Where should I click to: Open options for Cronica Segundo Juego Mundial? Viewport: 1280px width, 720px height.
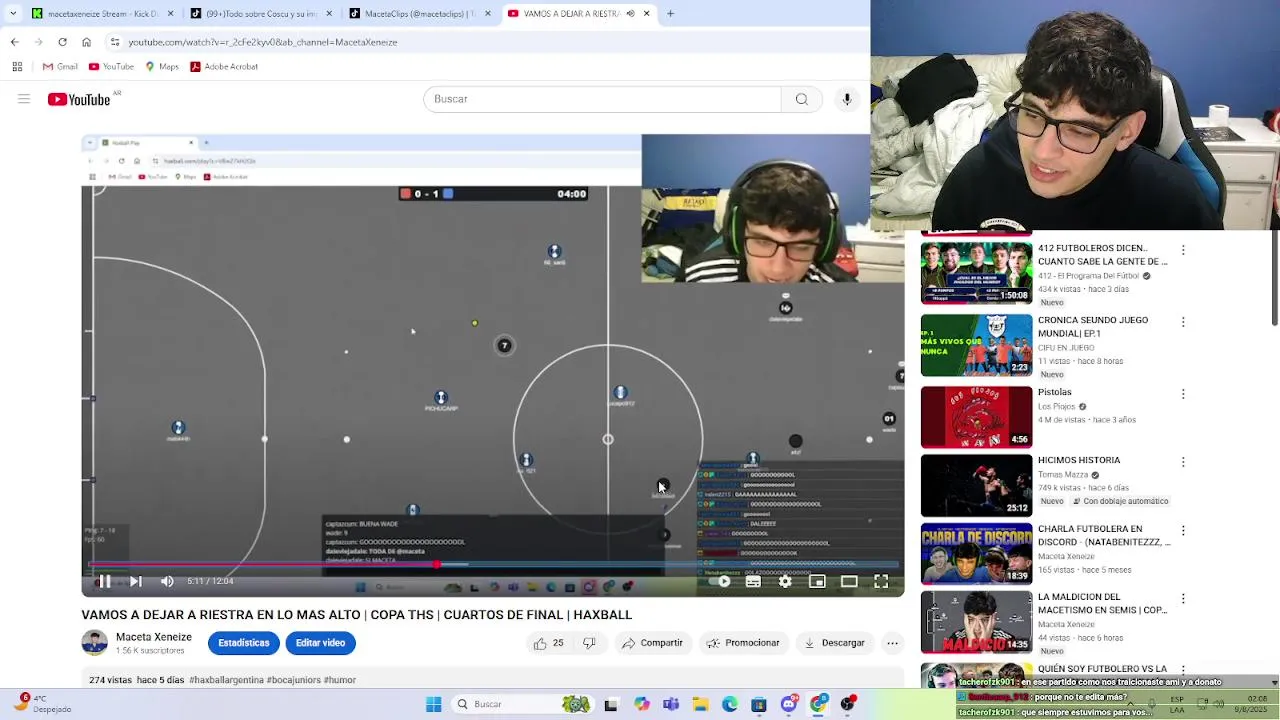coord(1183,322)
